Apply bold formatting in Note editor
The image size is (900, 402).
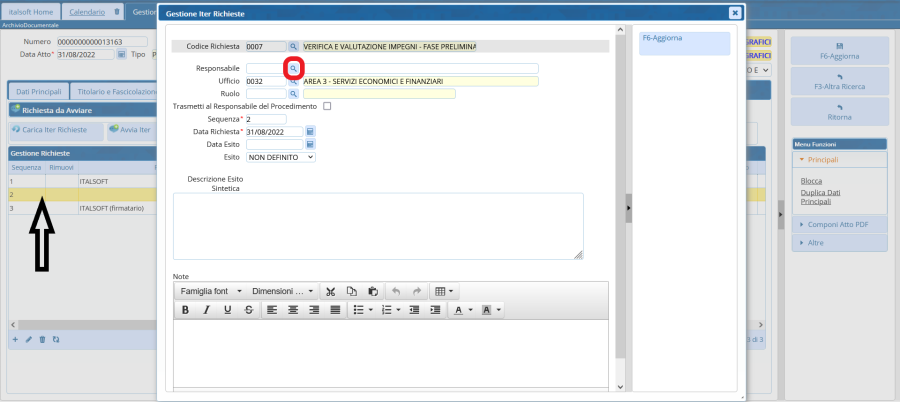(185, 310)
